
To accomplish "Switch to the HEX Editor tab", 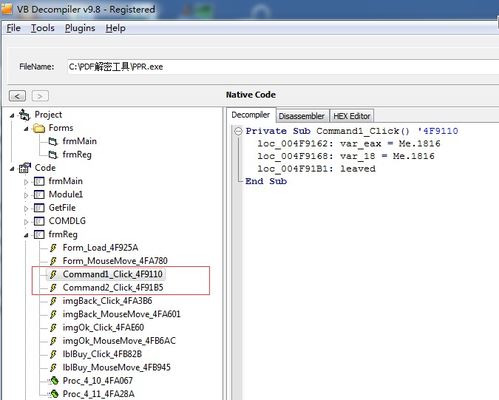I will (x=352, y=116).
